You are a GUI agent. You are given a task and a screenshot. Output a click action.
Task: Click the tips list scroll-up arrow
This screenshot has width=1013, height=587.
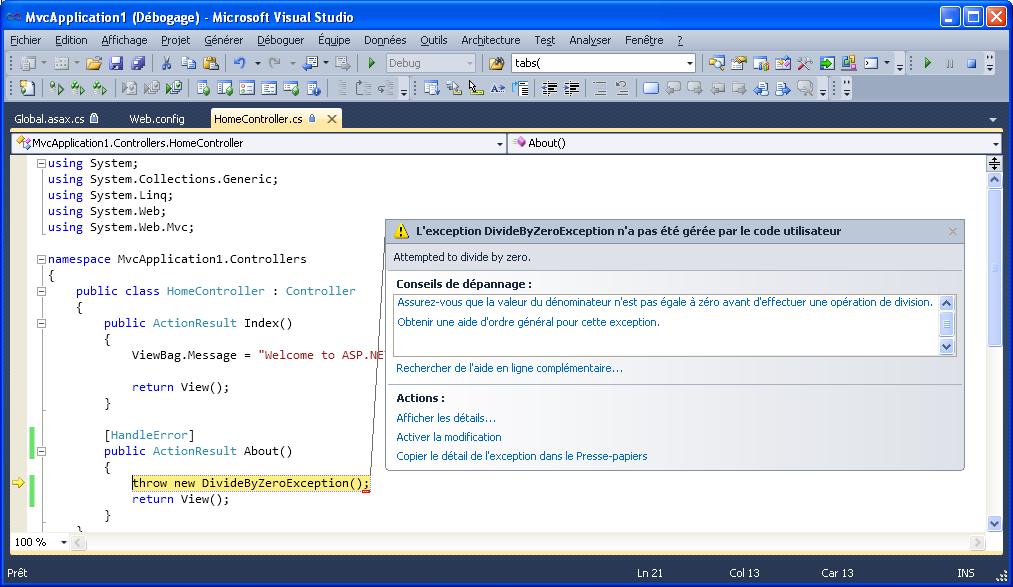click(946, 303)
